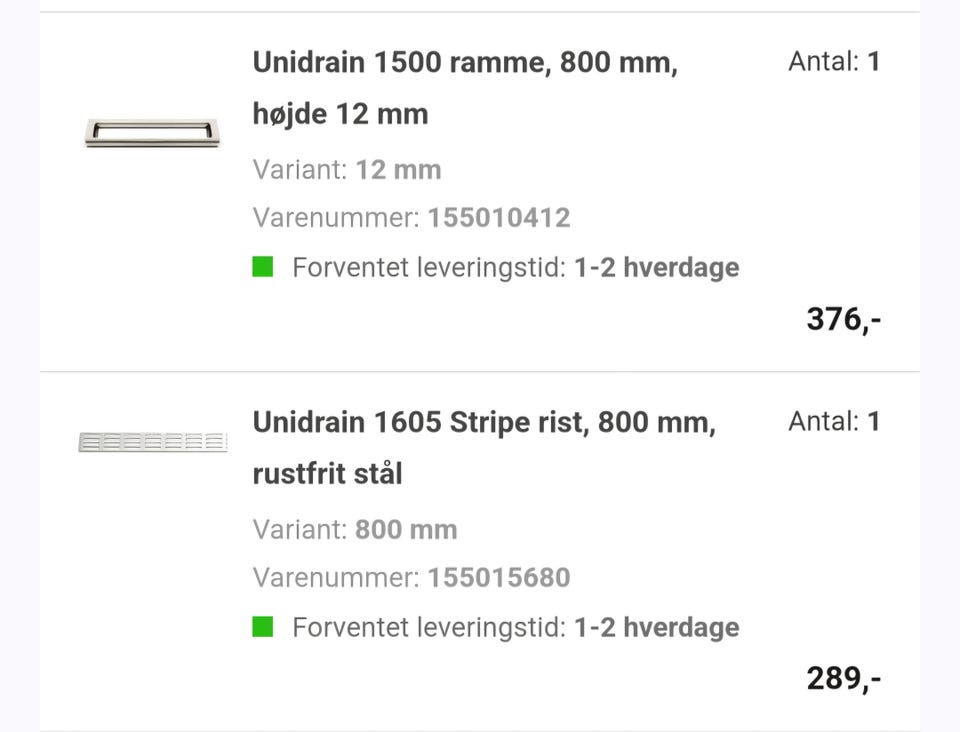Viewport: 960px width, 732px height.
Task: Click item number 155010412
Action: click(x=498, y=218)
